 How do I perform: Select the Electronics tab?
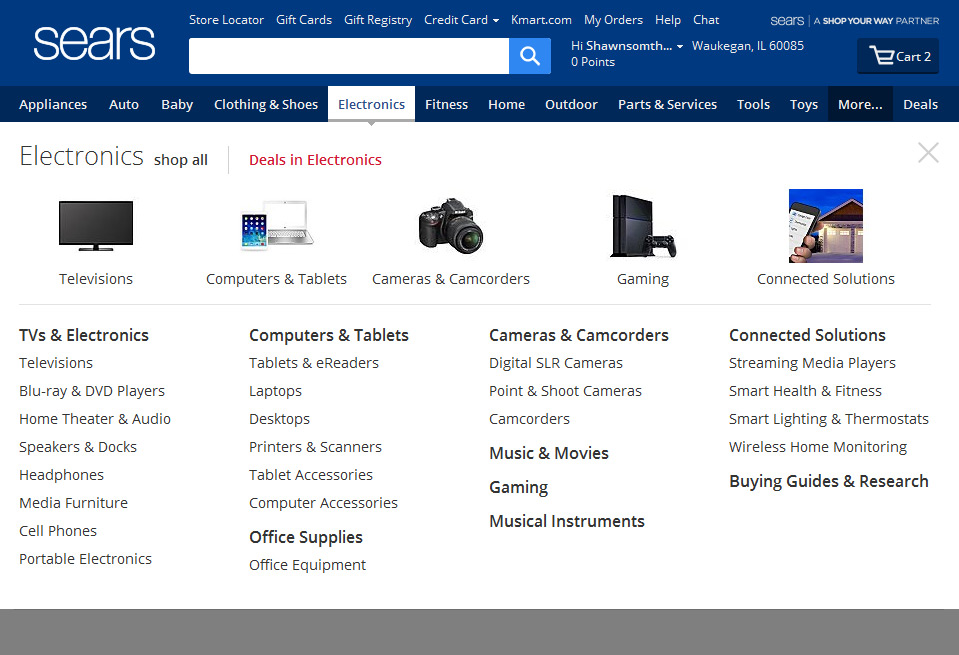click(371, 105)
